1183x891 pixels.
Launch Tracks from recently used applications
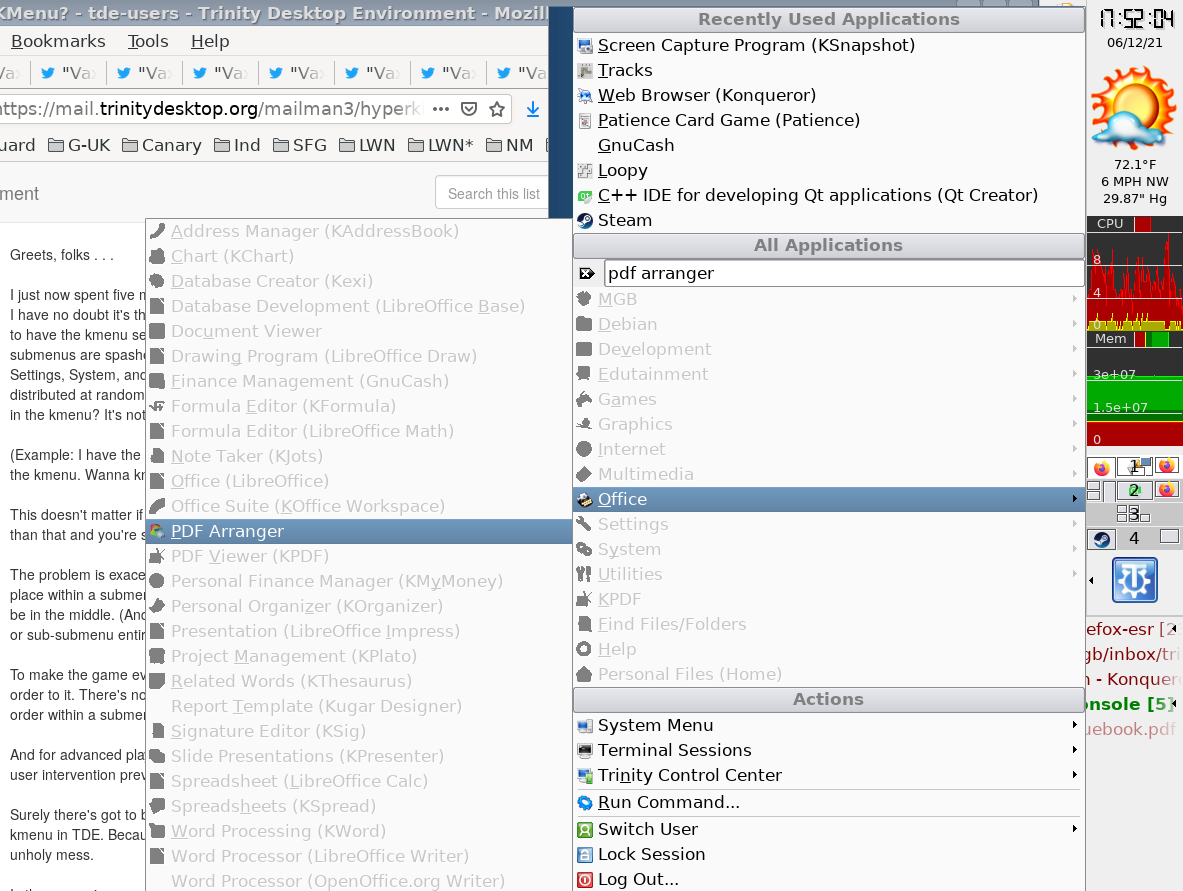tap(828, 70)
